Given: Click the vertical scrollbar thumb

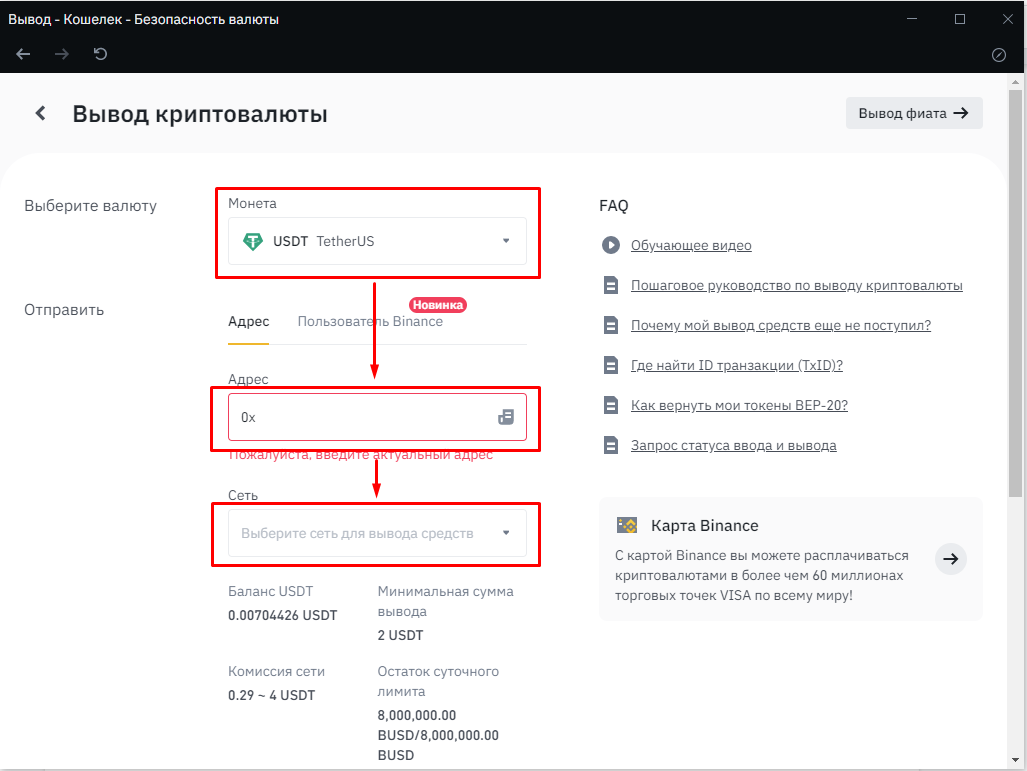Looking at the screenshot, I should 1015,293.
